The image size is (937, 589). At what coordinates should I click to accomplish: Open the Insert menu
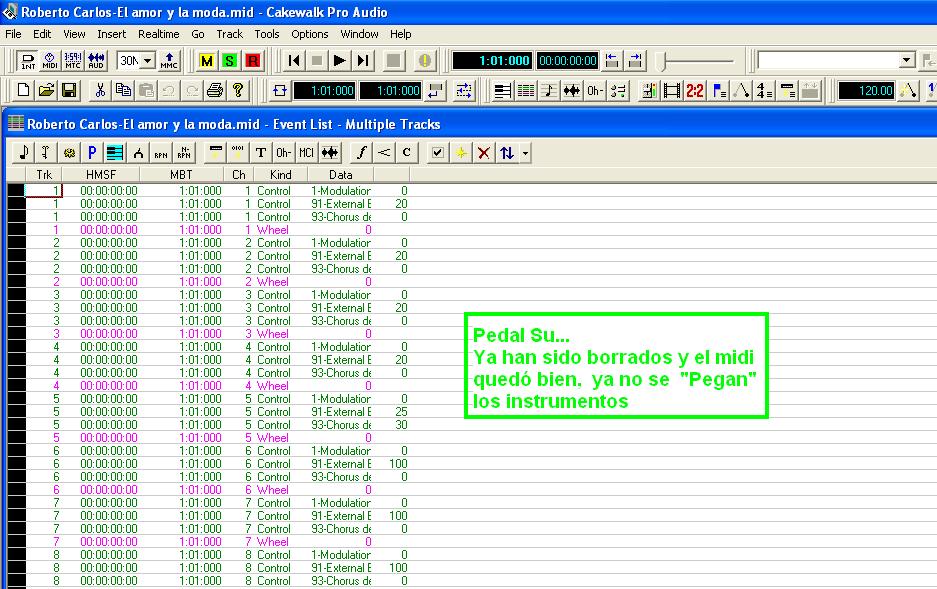pos(112,34)
